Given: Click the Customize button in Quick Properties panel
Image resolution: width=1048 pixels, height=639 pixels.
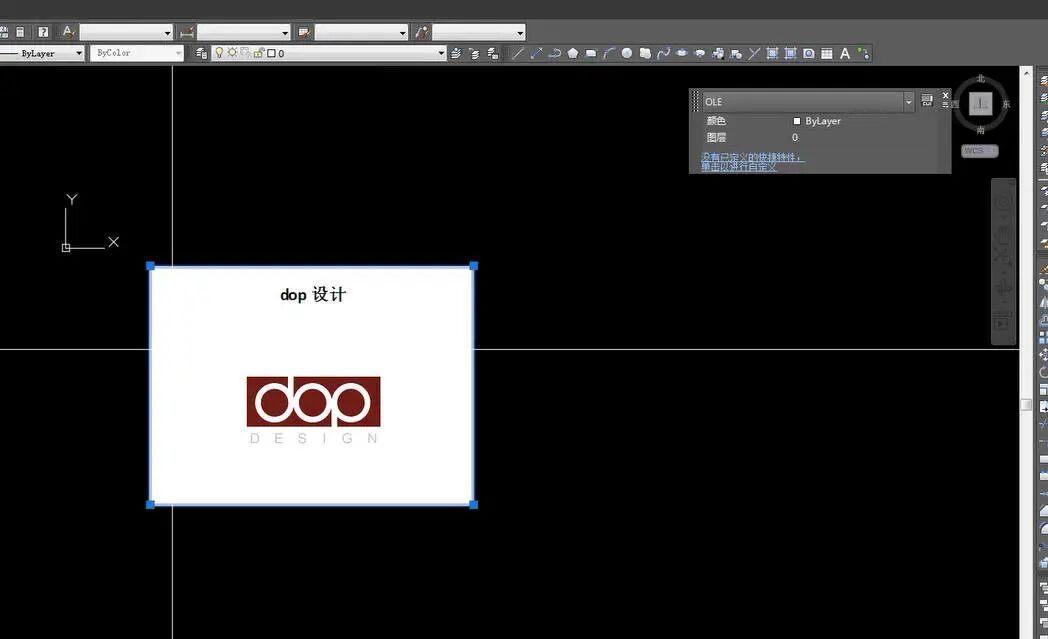Looking at the screenshot, I should [927, 100].
